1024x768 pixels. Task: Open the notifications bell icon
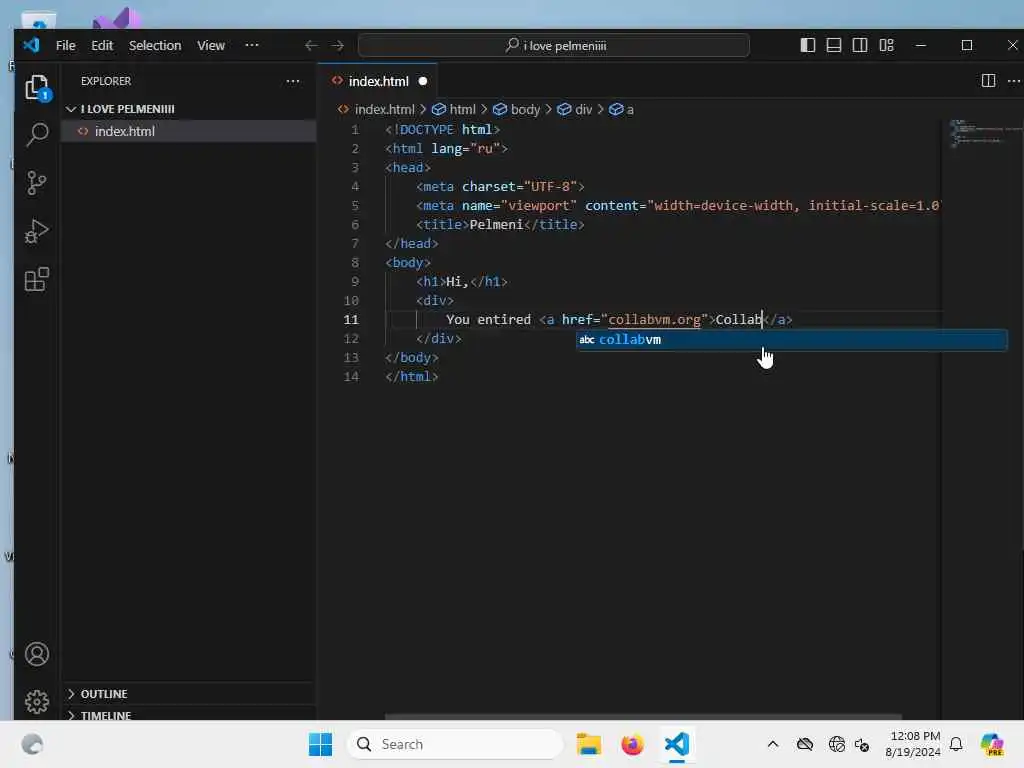click(956, 744)
